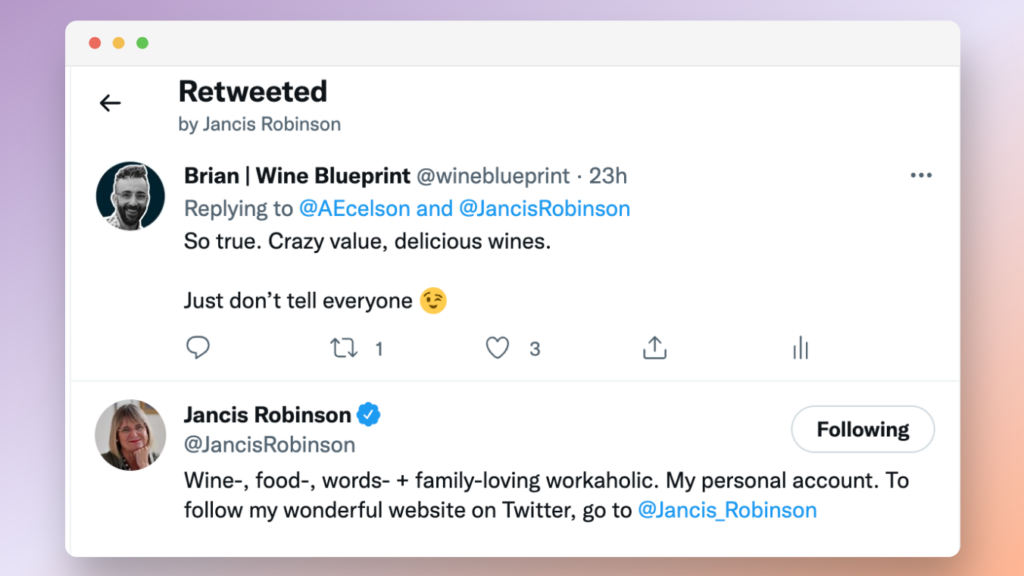Follow the @Jancis_Robinson website account link
The height and width of the screenshot is (576, 1024).
727,510
